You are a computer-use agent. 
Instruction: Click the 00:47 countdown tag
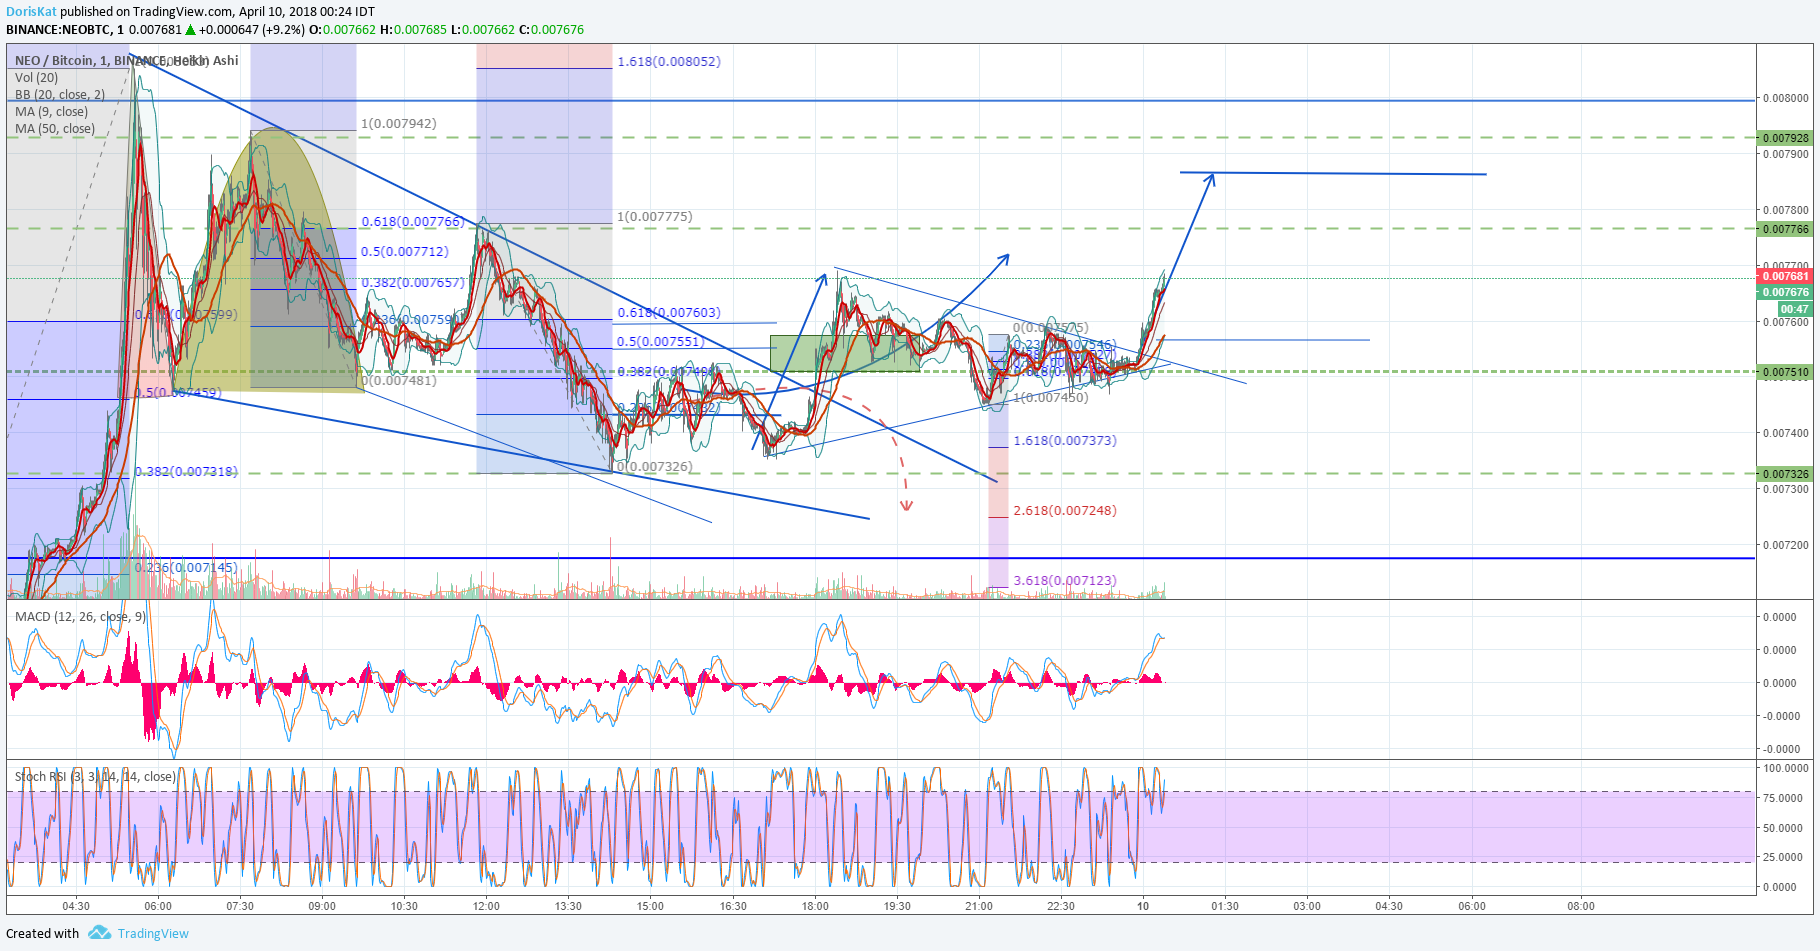[1794, 309]
